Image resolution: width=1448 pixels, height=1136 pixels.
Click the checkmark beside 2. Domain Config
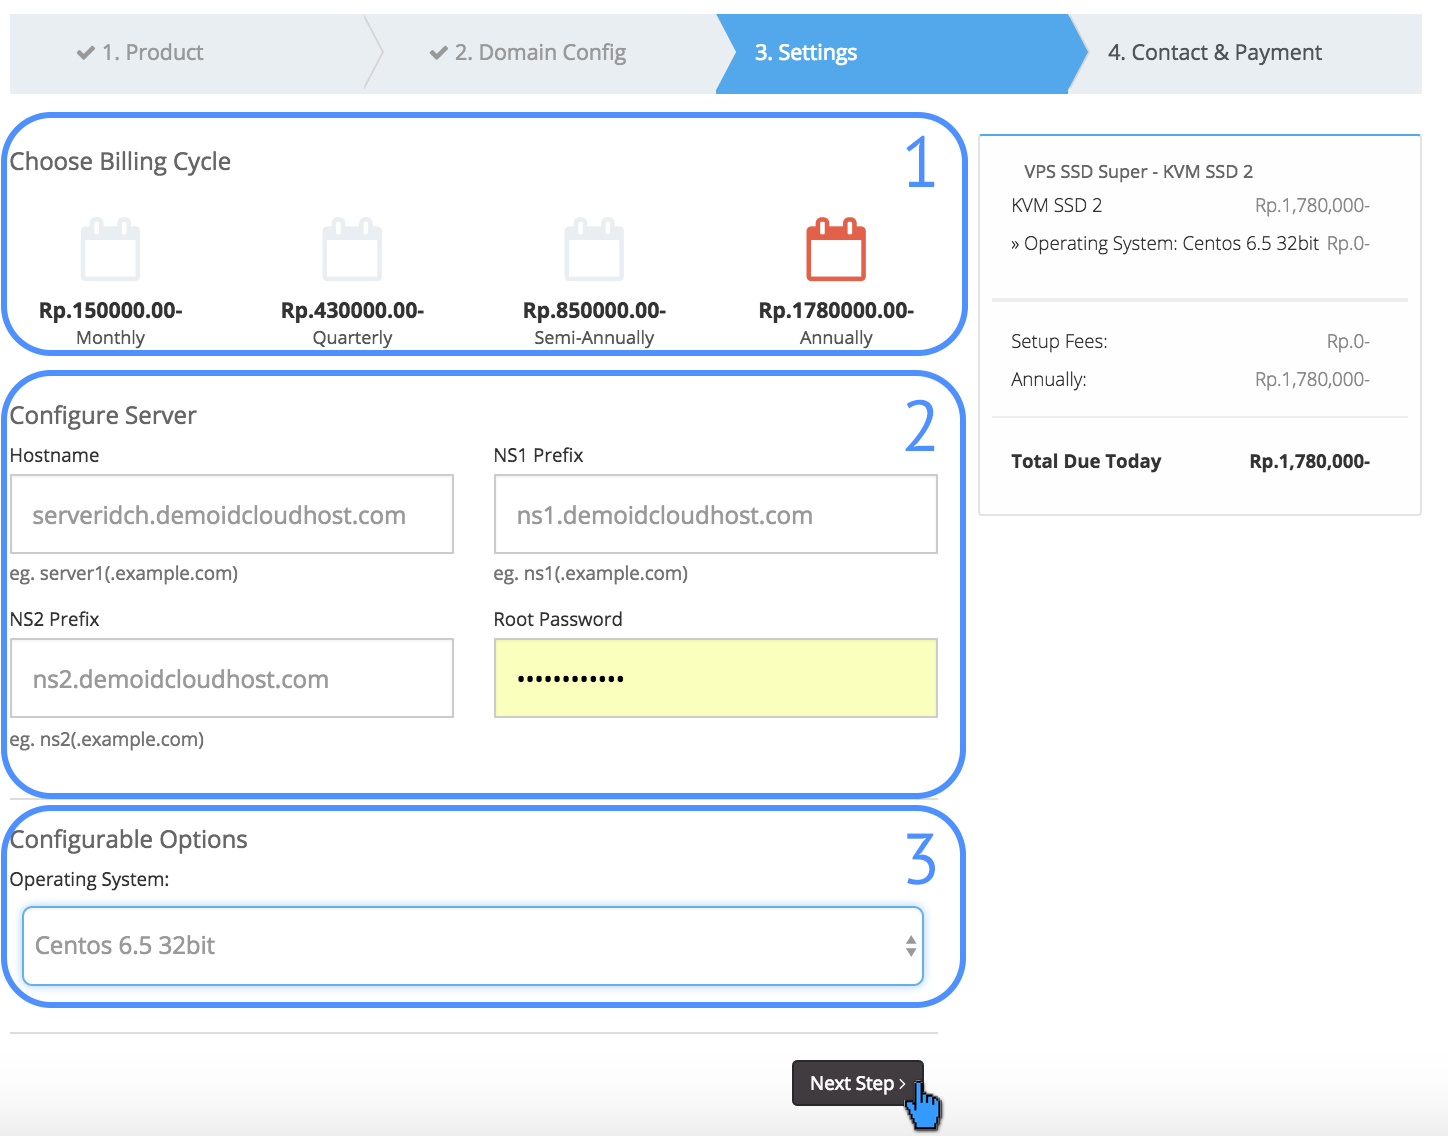[438, 53]
